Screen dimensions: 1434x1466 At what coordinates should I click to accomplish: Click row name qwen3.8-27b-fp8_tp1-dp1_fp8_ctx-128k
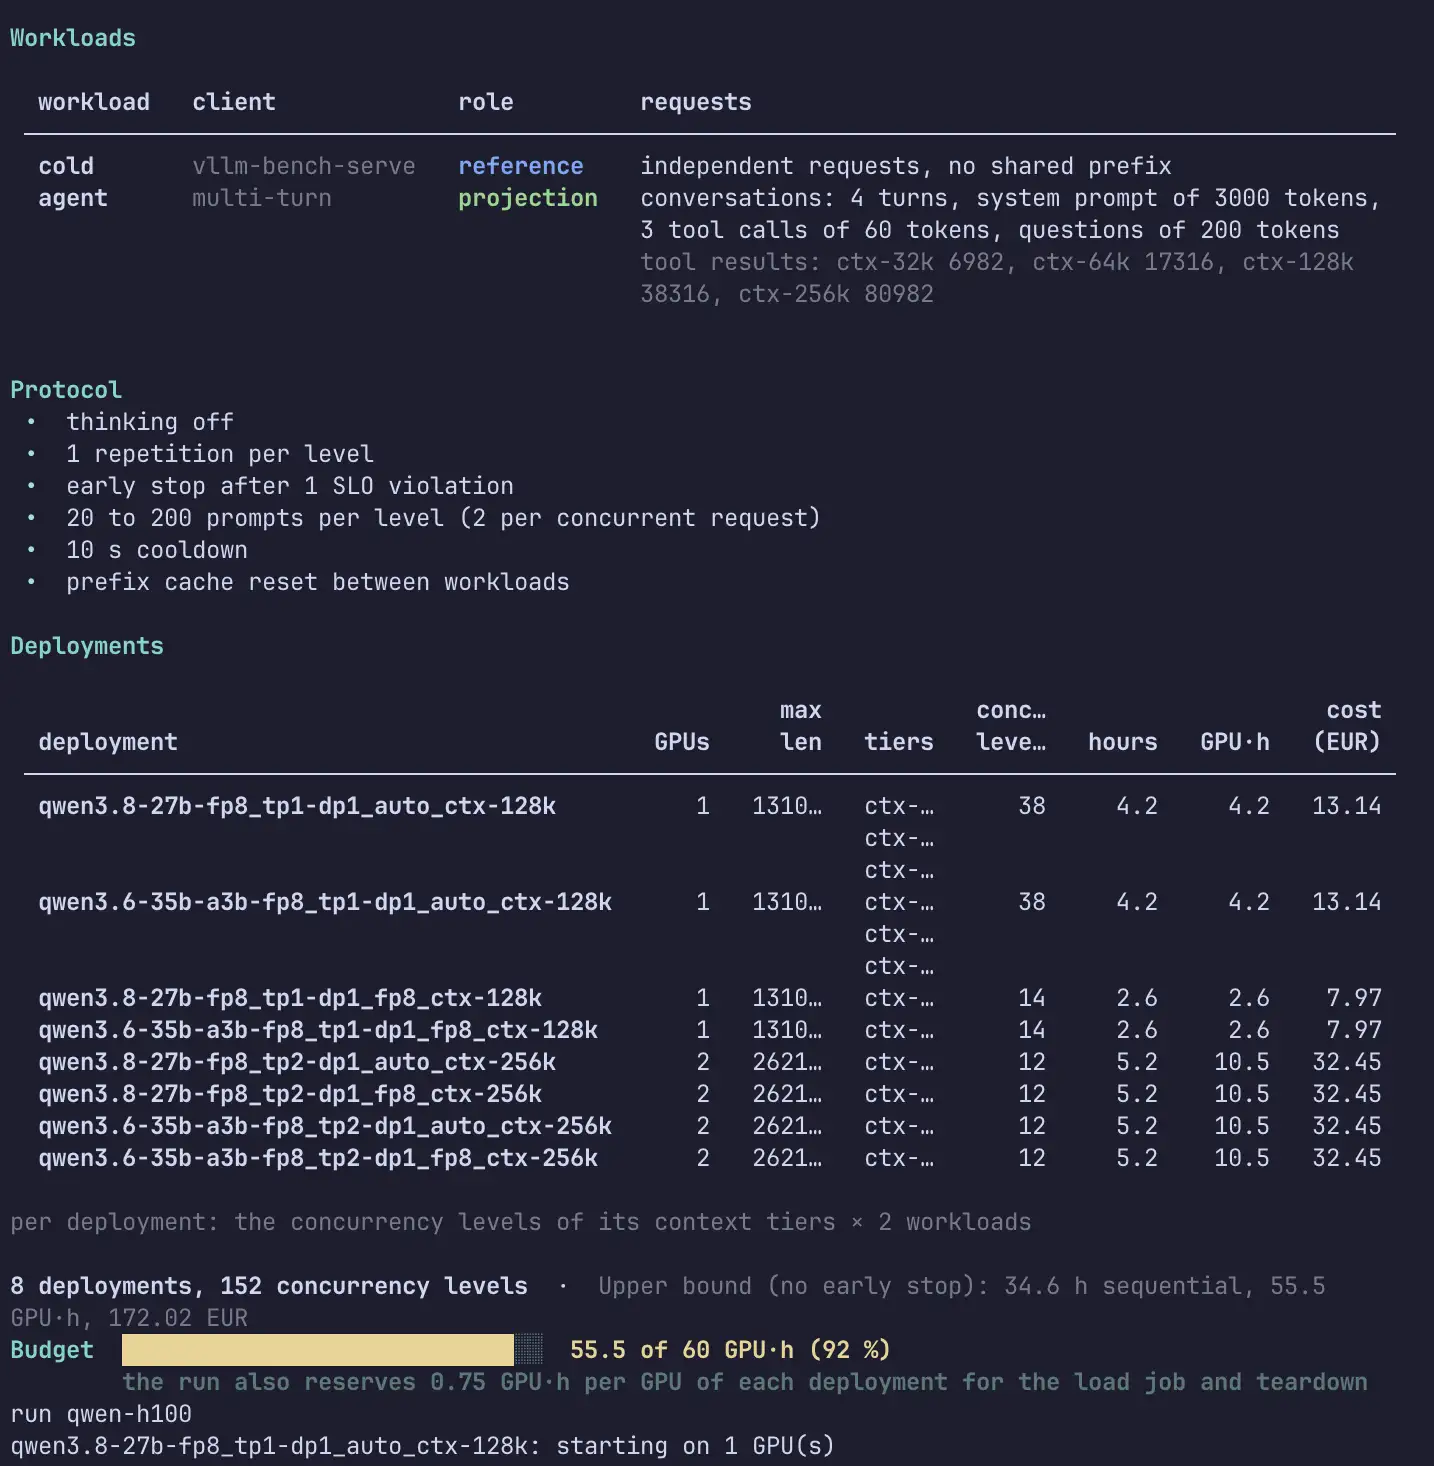tap(290, 998)
